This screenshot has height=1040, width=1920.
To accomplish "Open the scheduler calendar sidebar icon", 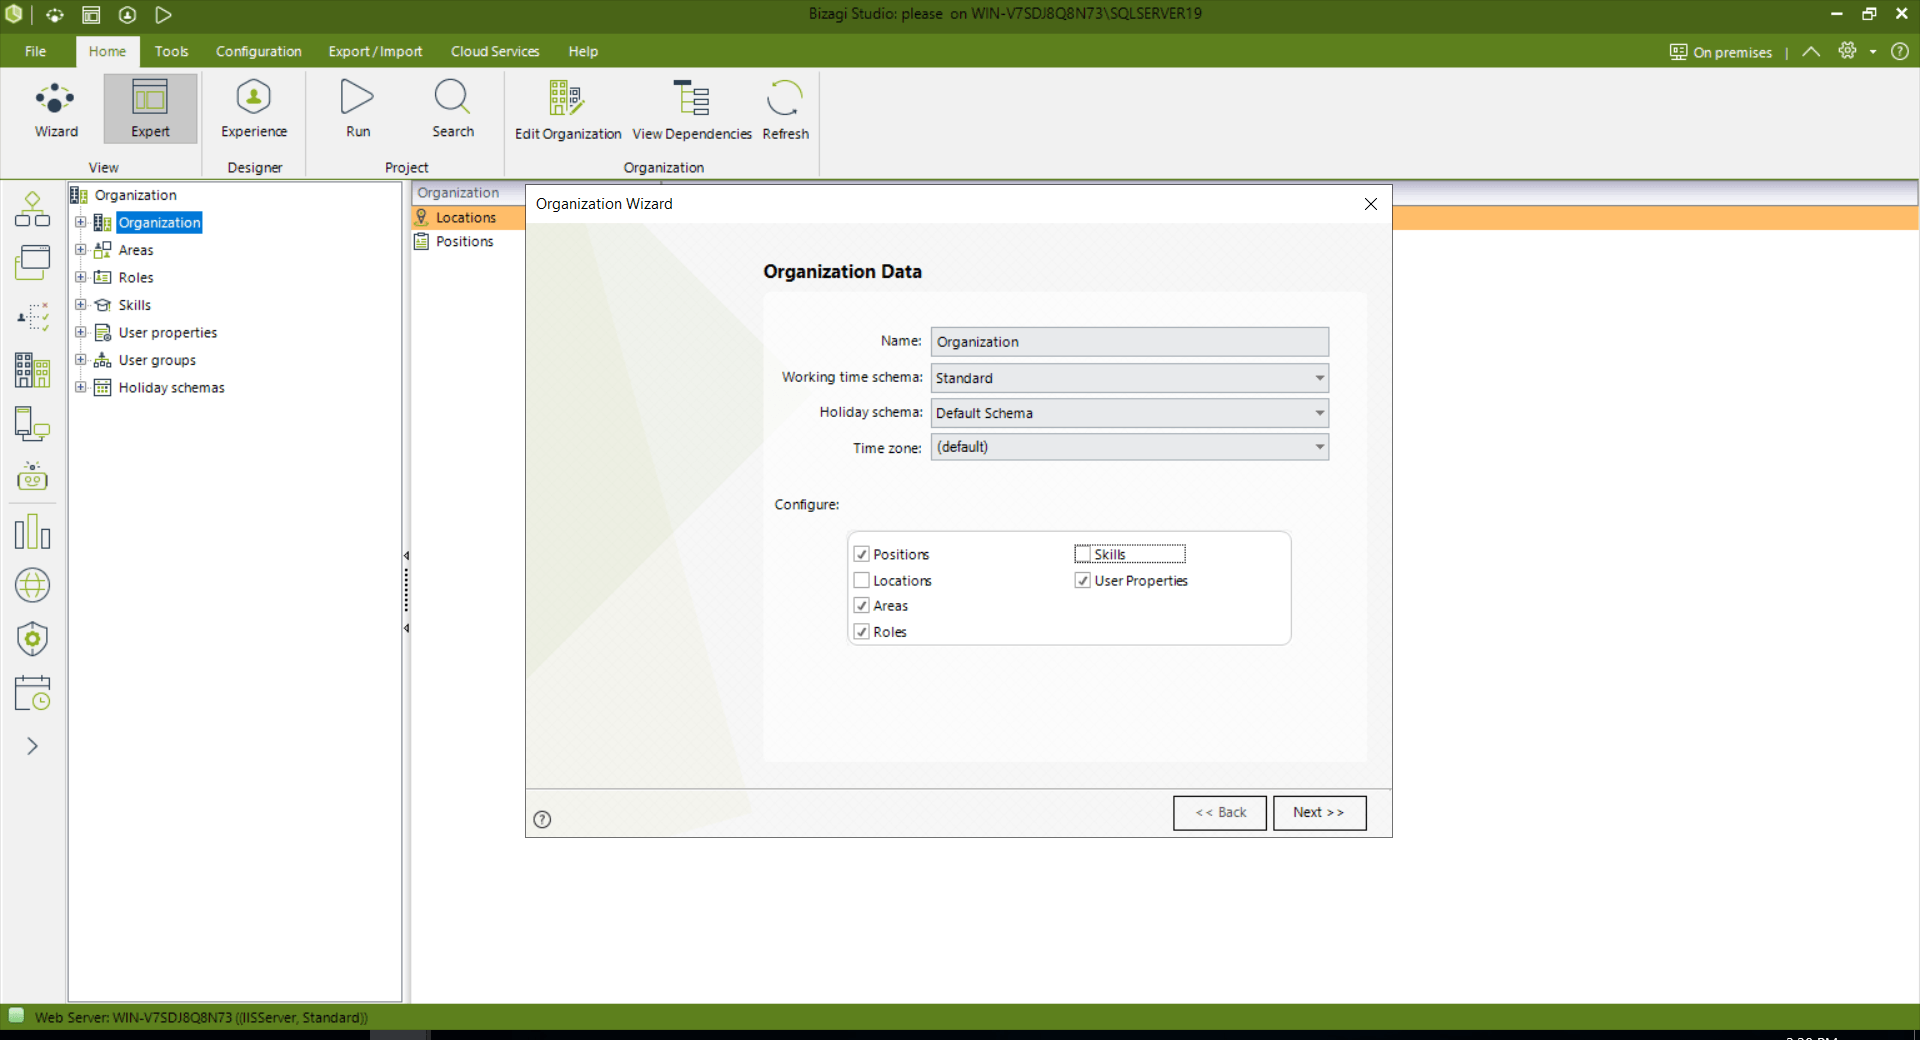I will 32,693.
